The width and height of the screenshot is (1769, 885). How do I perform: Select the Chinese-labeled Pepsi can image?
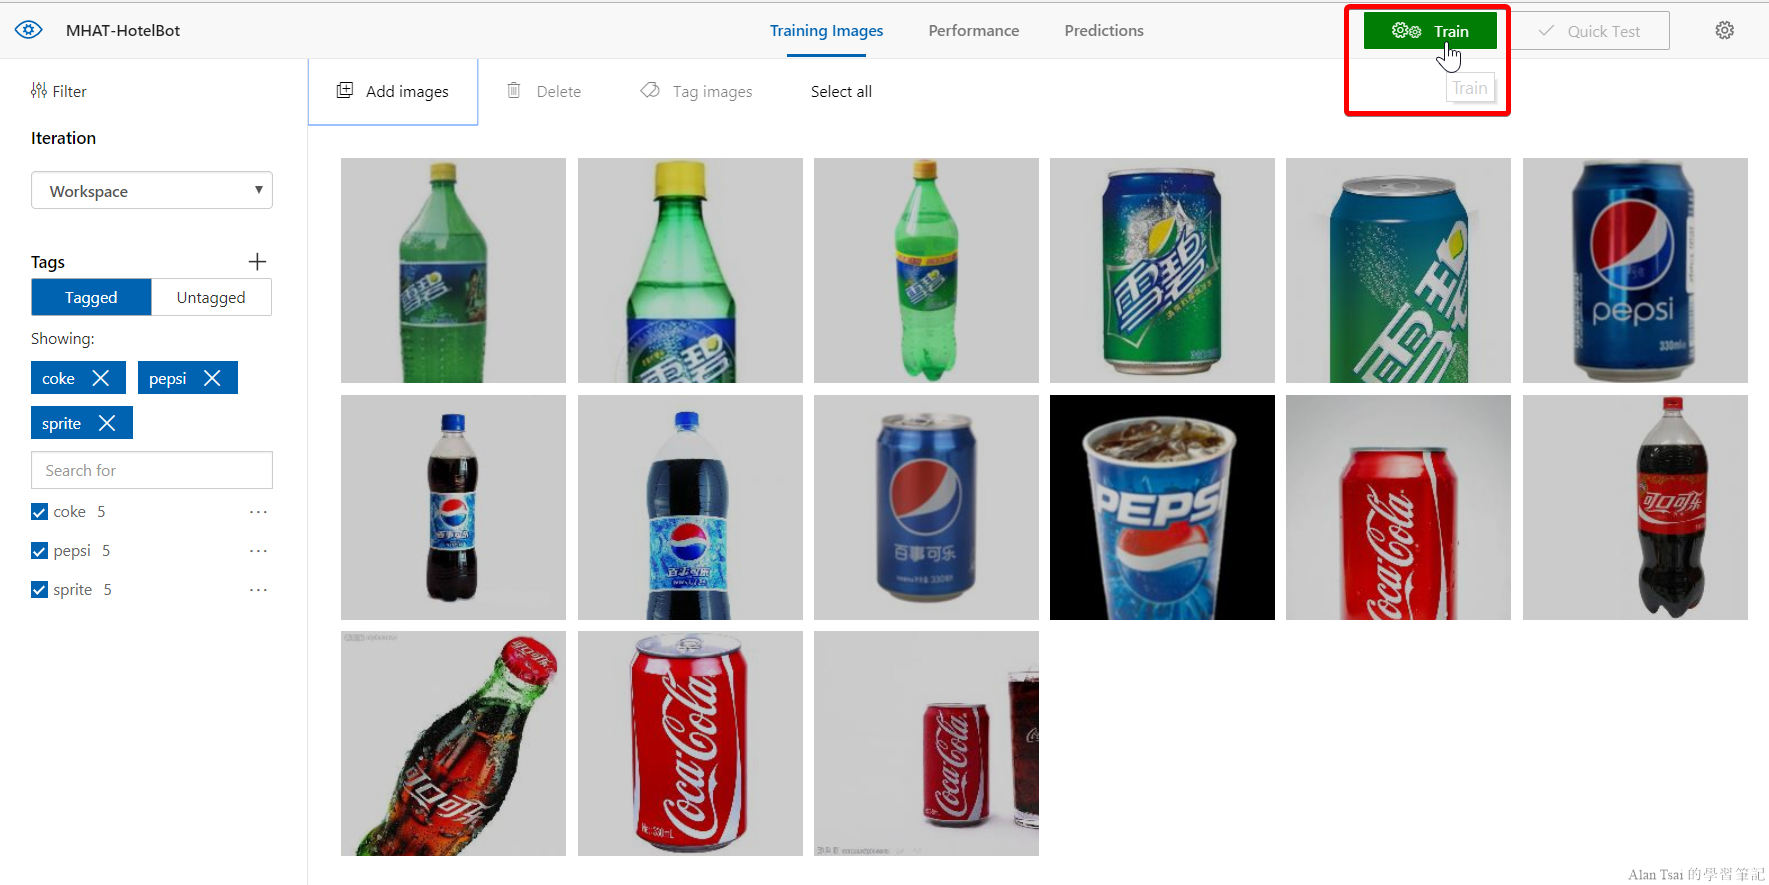click(x=926, y=507)
